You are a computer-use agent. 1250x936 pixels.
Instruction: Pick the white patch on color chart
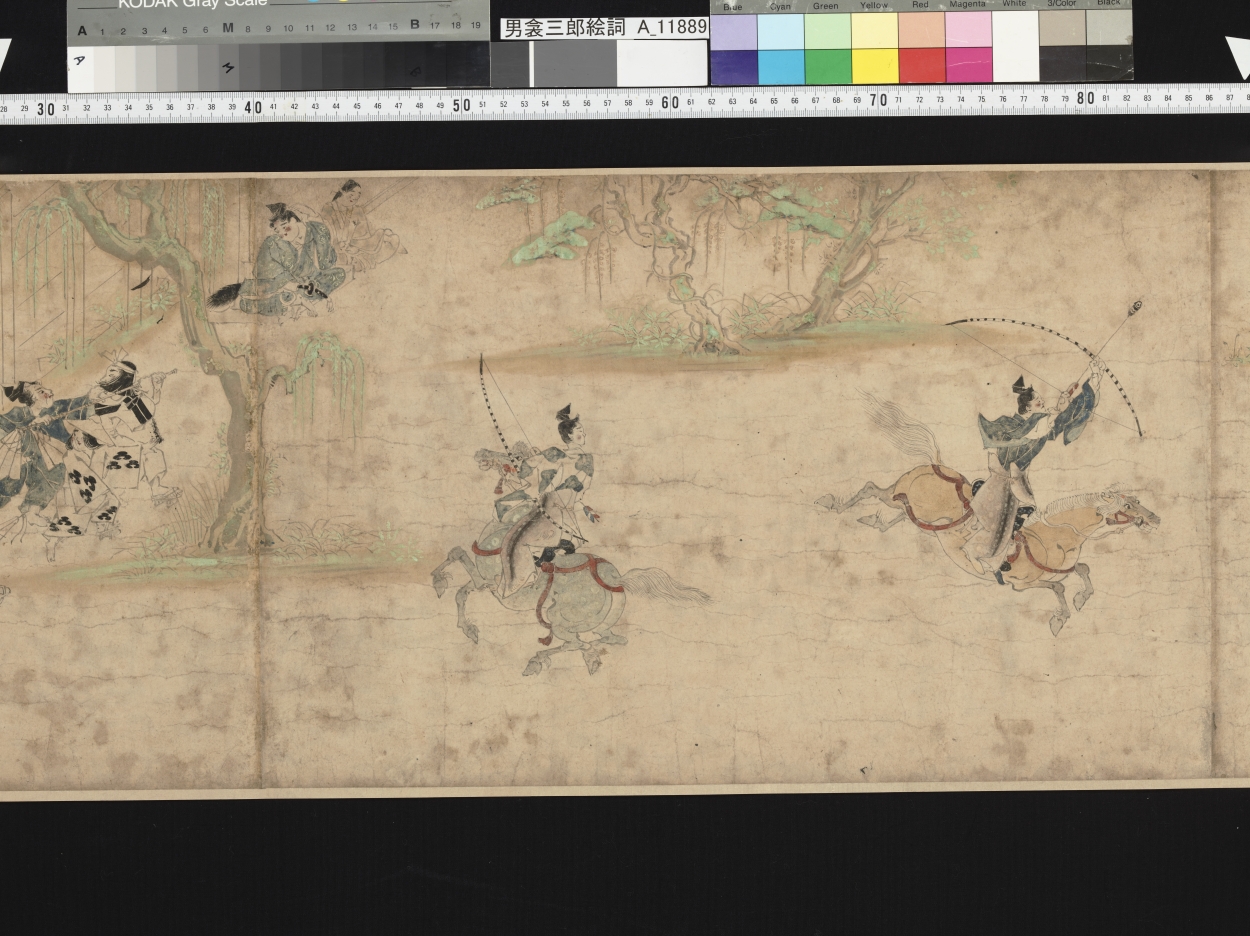[1015, 47]
